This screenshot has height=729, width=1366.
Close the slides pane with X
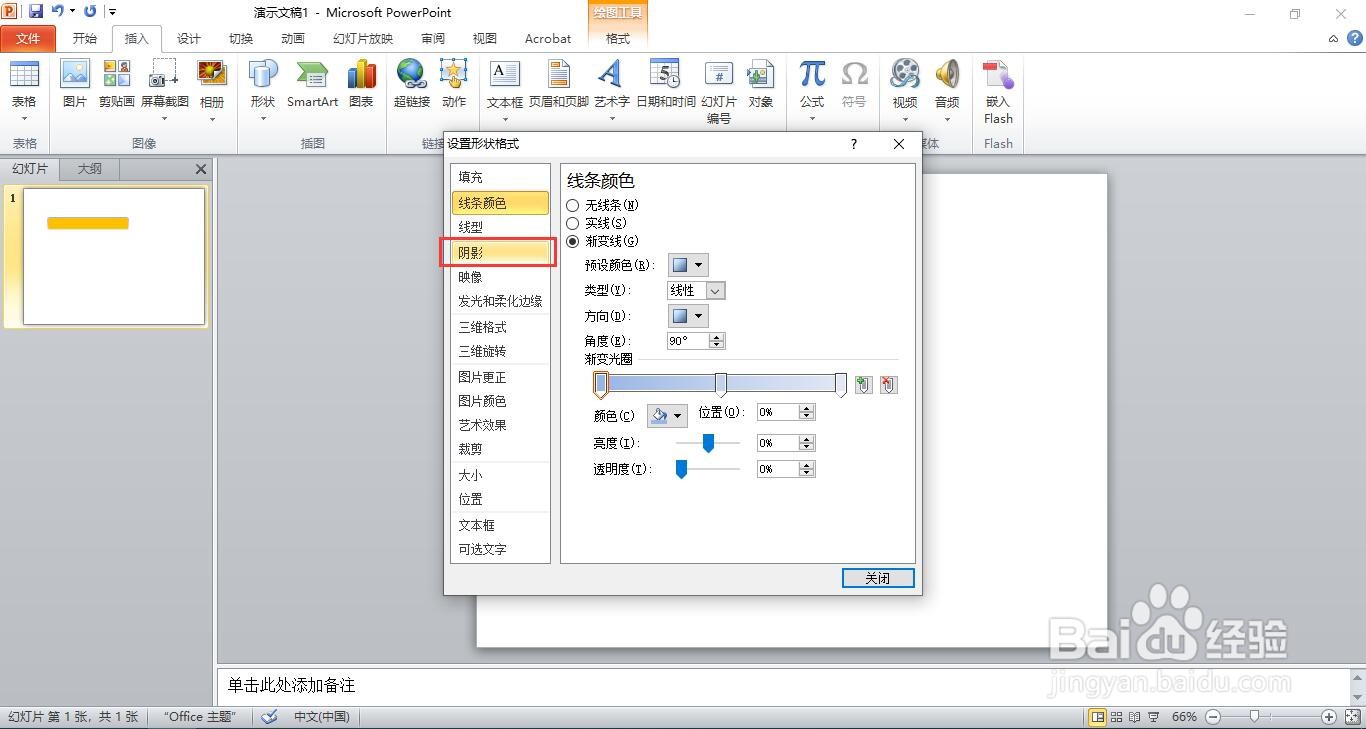pyautogui.click(x=201, y=169)
